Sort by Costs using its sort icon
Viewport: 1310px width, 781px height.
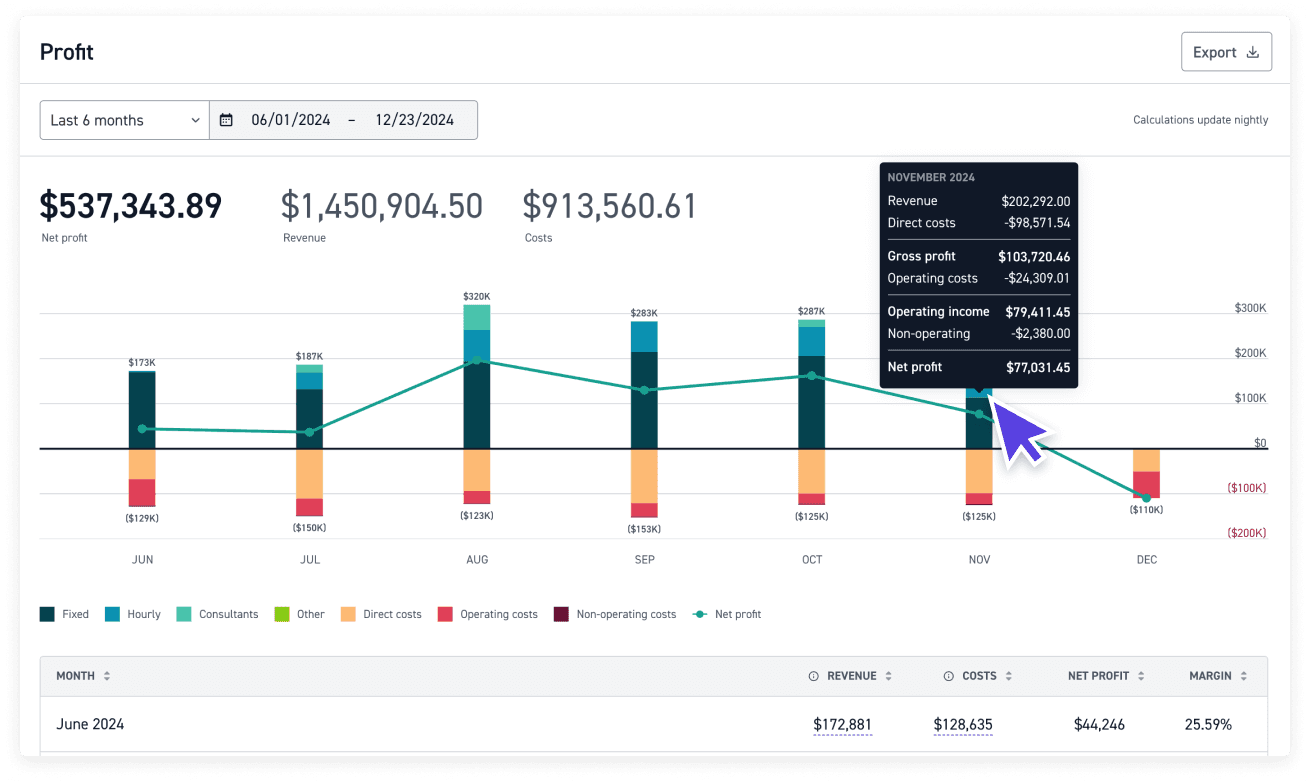point(1007,675)
